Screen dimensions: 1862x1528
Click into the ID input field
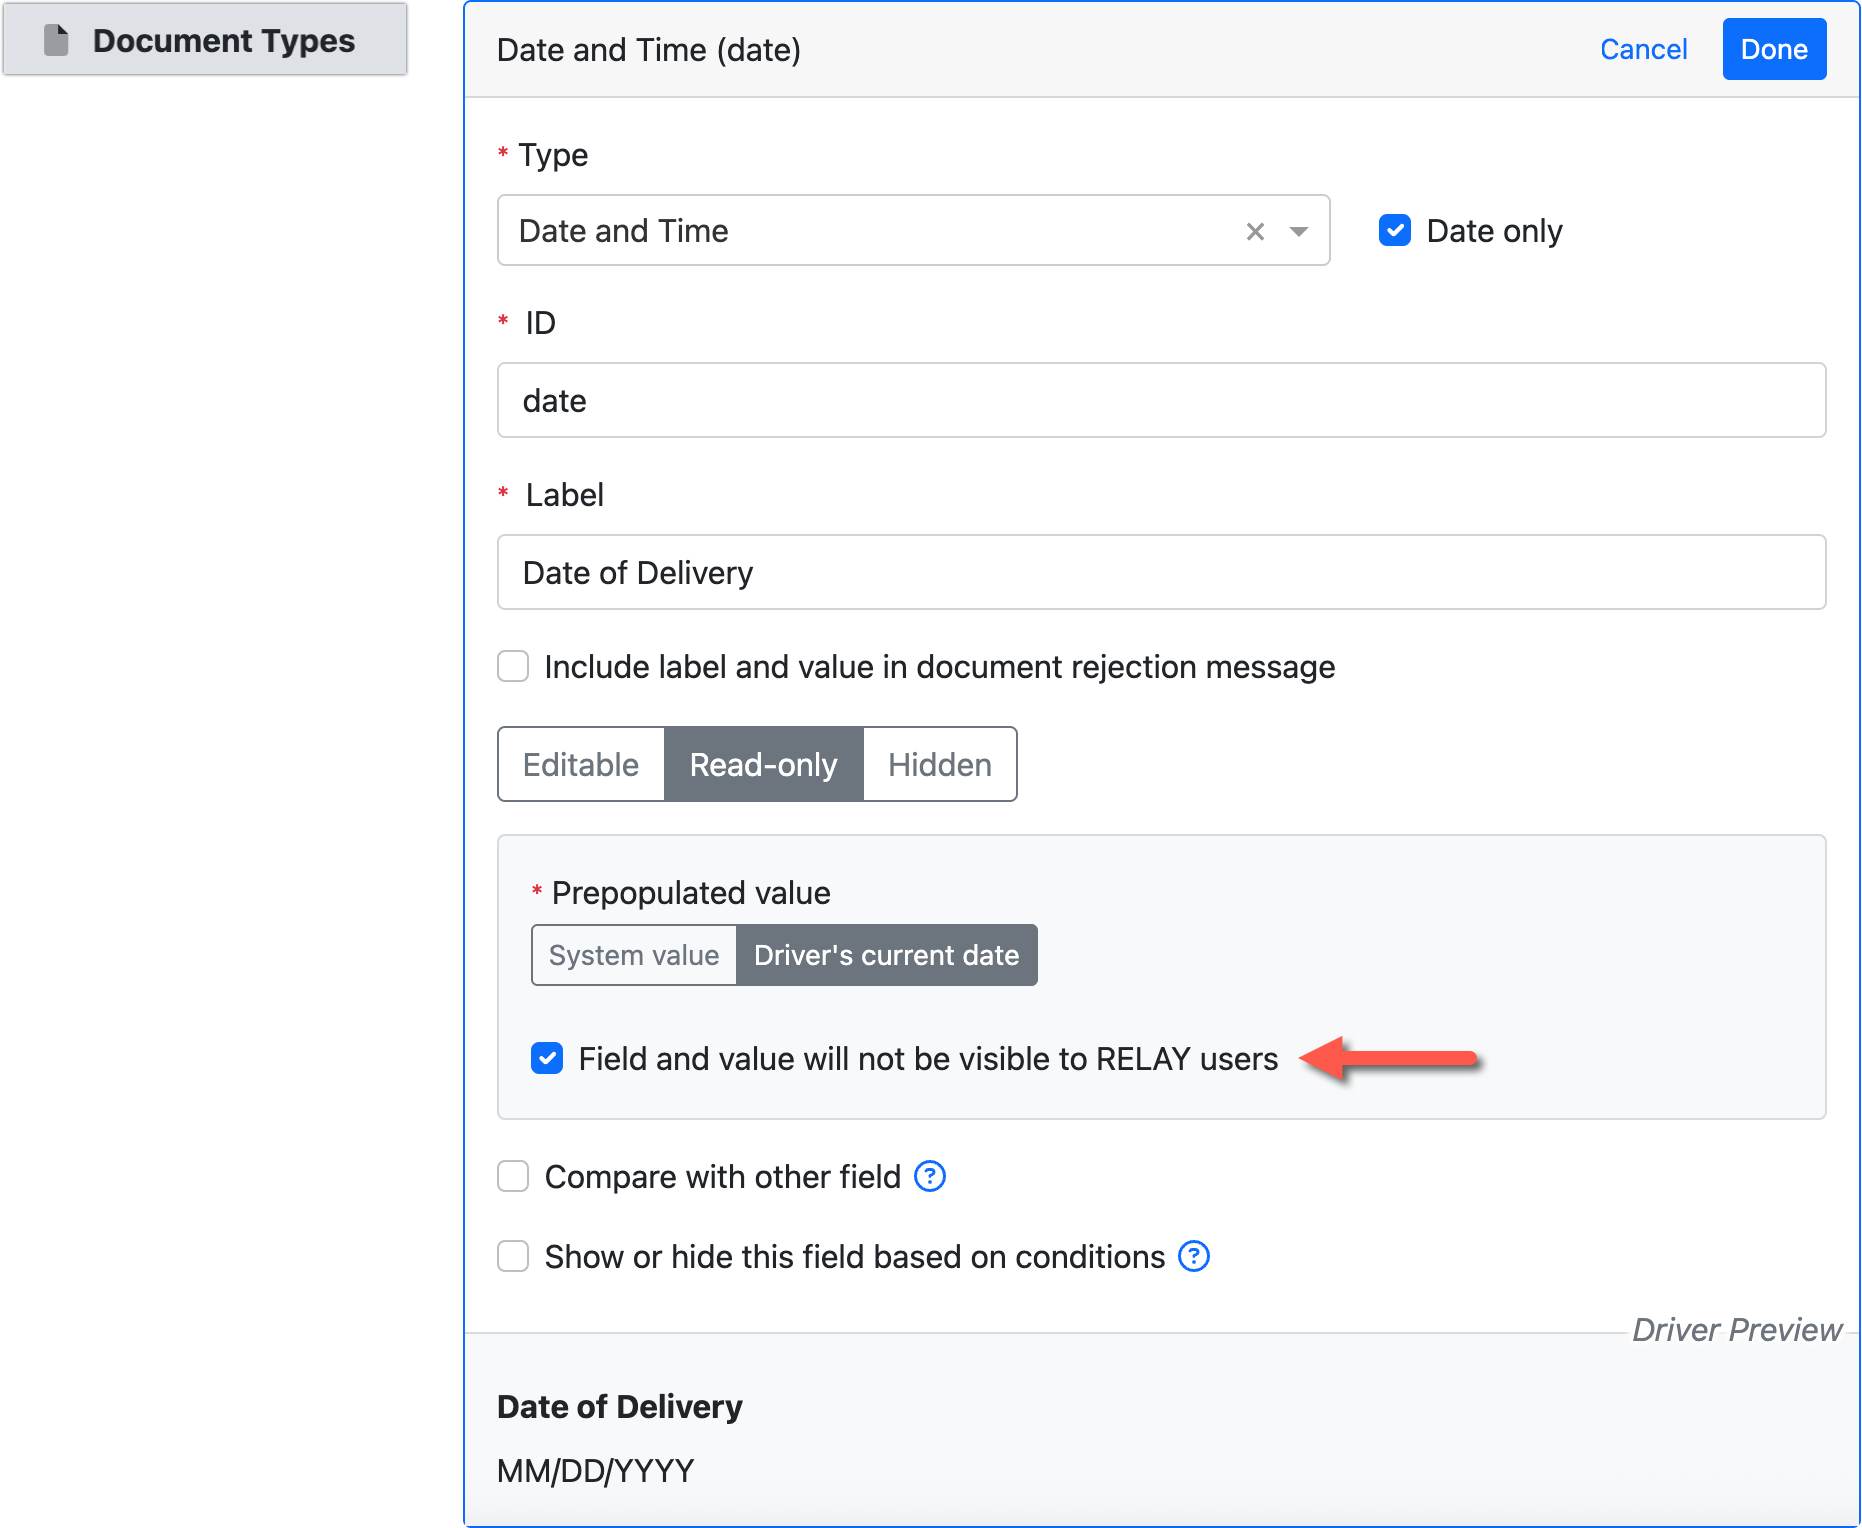click(x=1160, y=401)
